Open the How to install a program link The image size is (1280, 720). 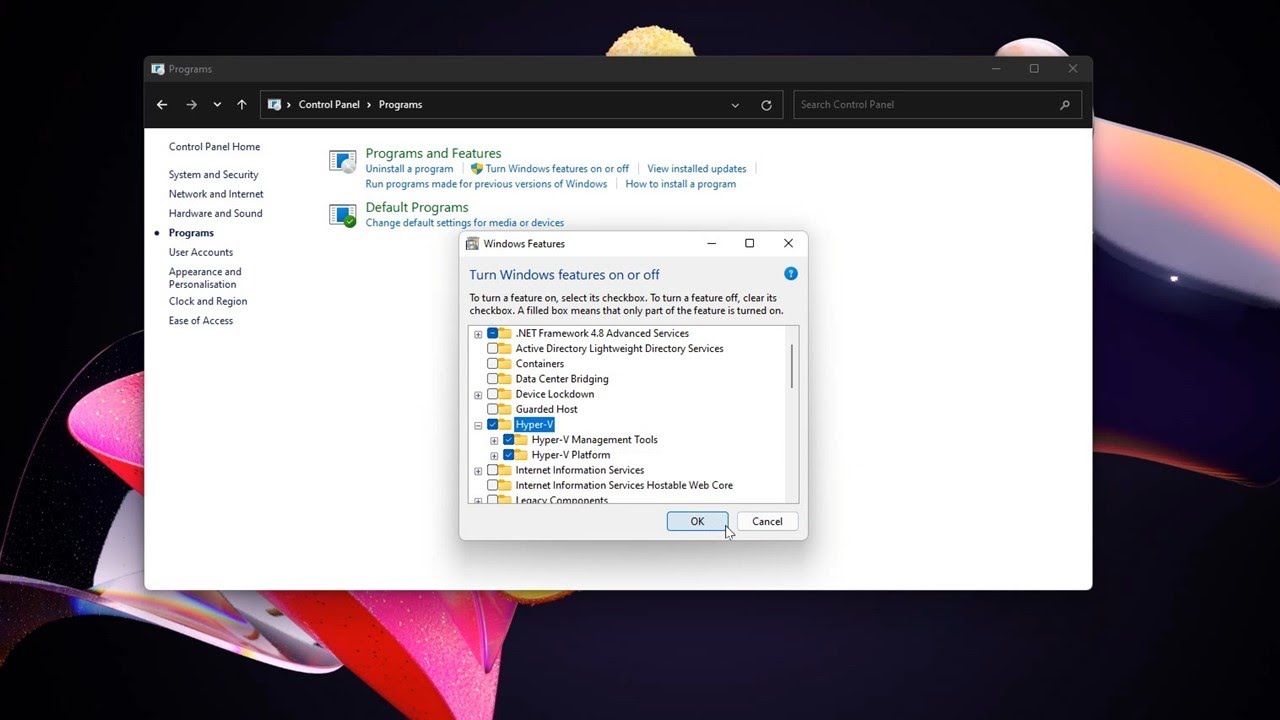click(680, 184)
